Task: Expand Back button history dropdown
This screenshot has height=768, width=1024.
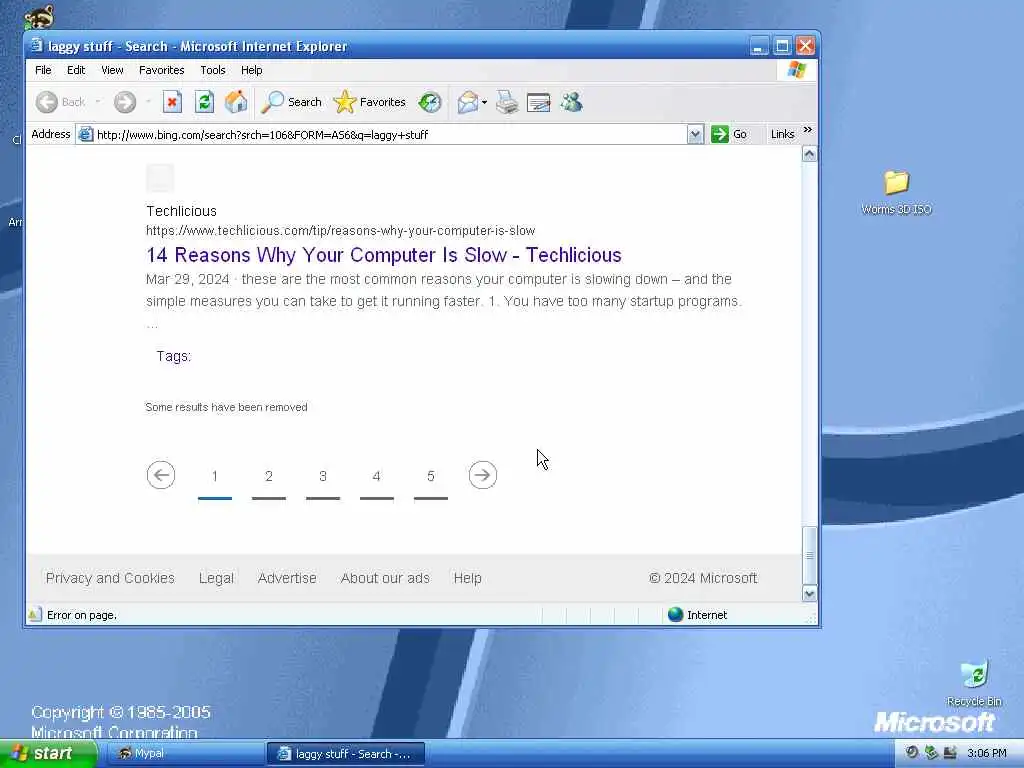Action: point(98,102)
